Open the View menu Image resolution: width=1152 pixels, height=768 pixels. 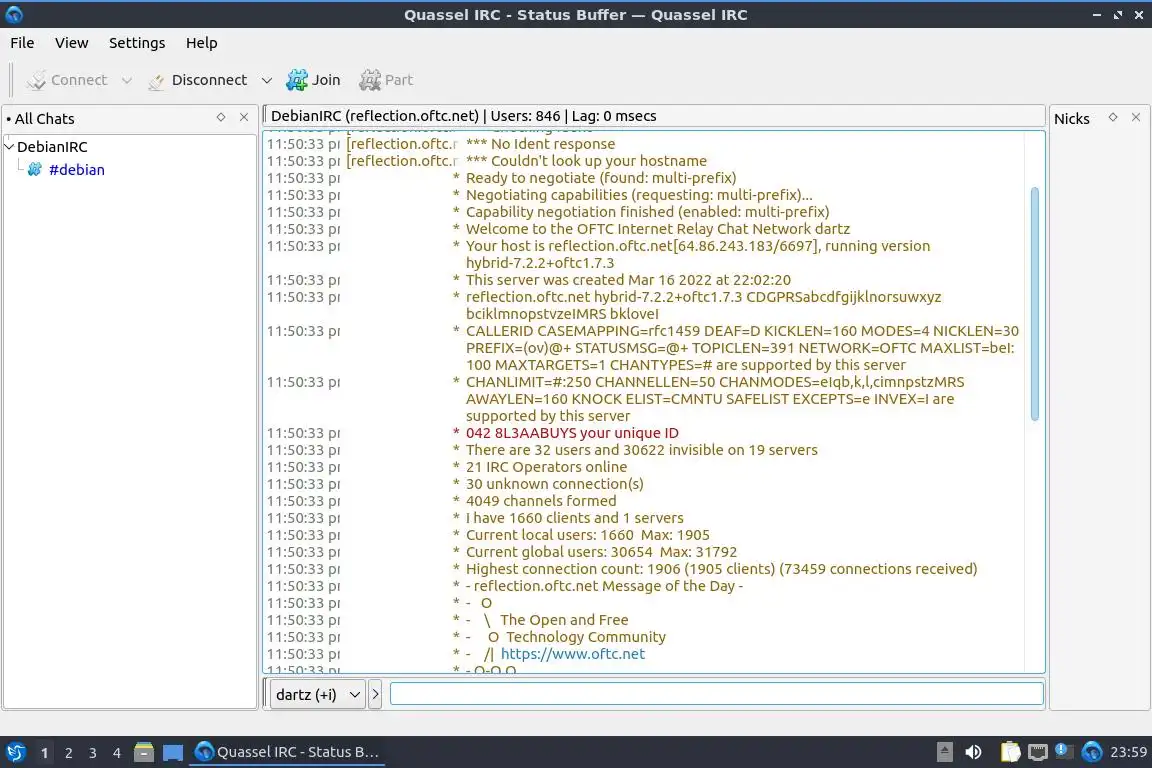pos(71,43)
